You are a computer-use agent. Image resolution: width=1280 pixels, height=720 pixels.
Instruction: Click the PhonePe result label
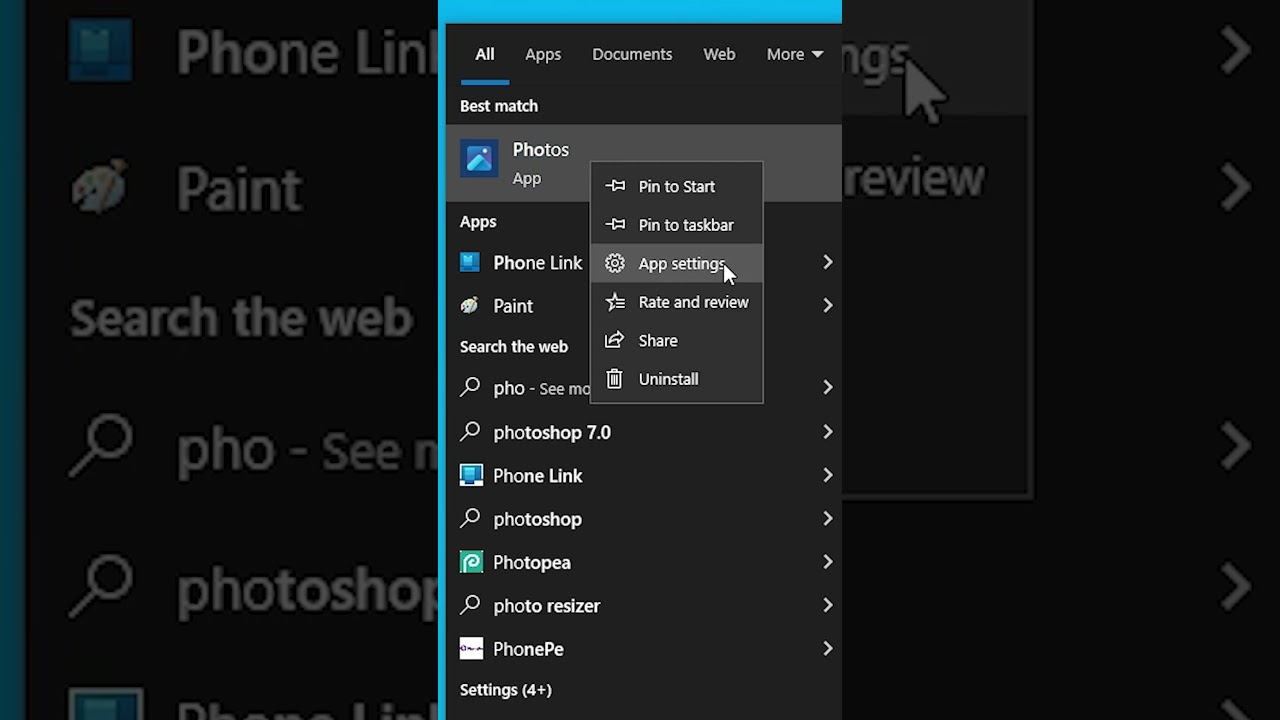(528, 649)
